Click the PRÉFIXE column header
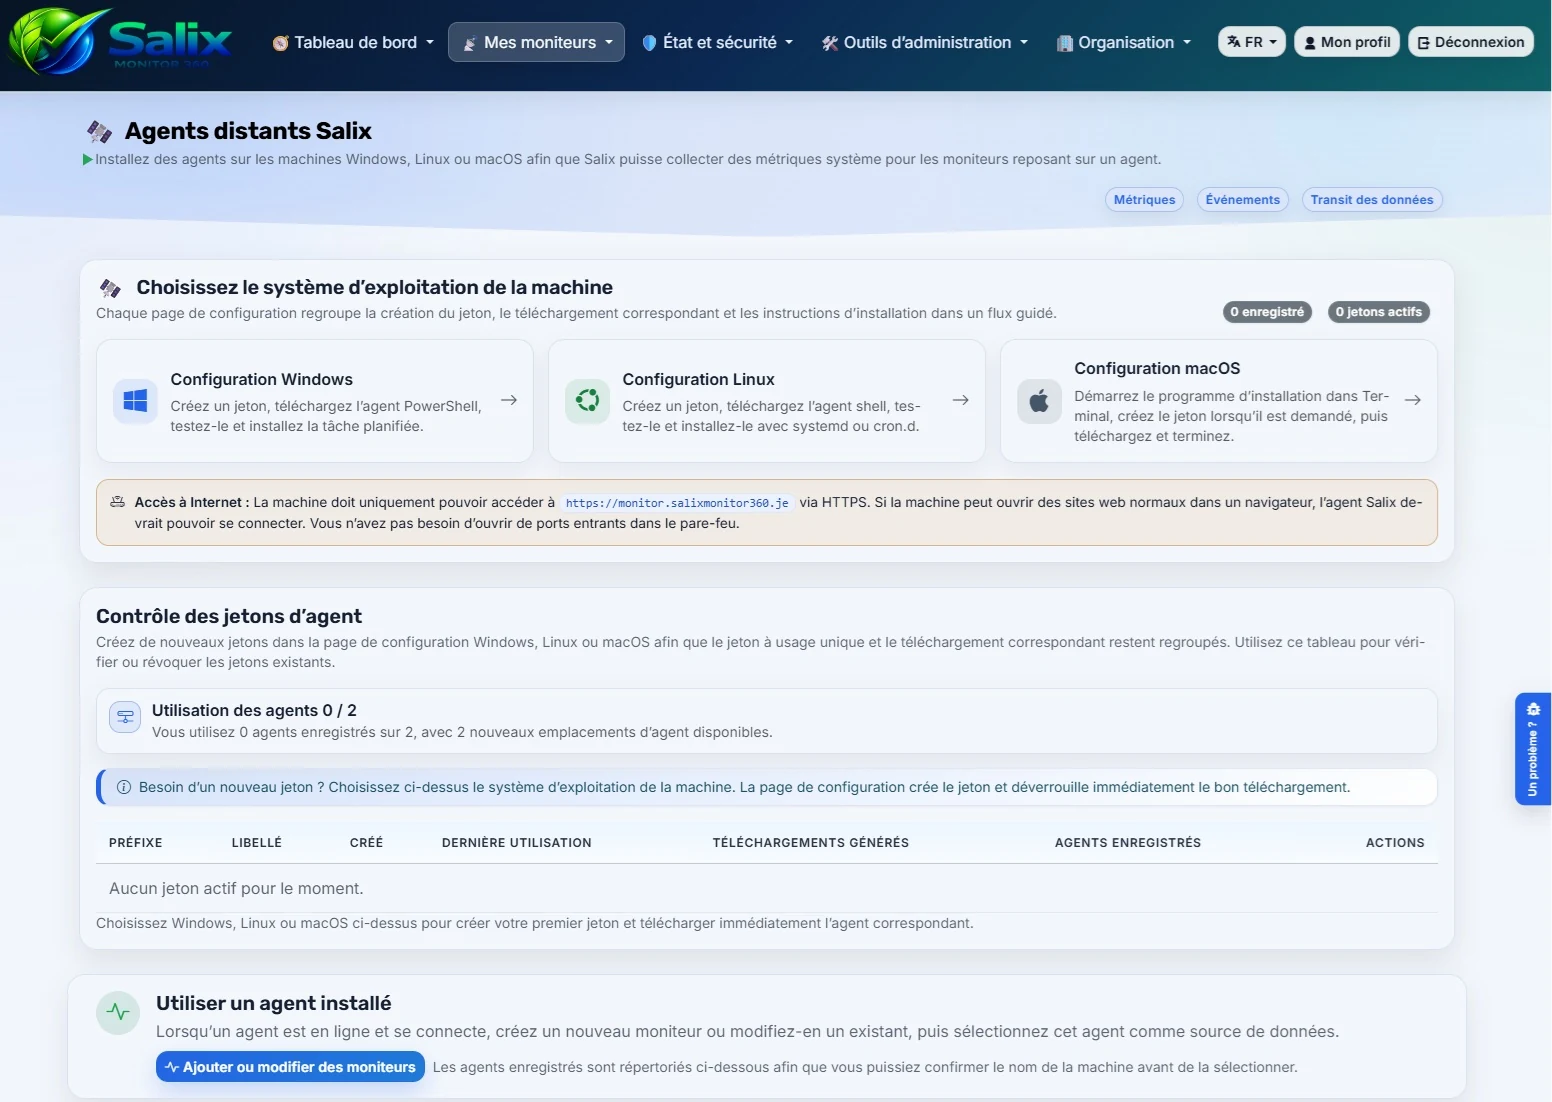This screenshot has width=1552, height=1102. pyautogui.click(x=135, y=843)
